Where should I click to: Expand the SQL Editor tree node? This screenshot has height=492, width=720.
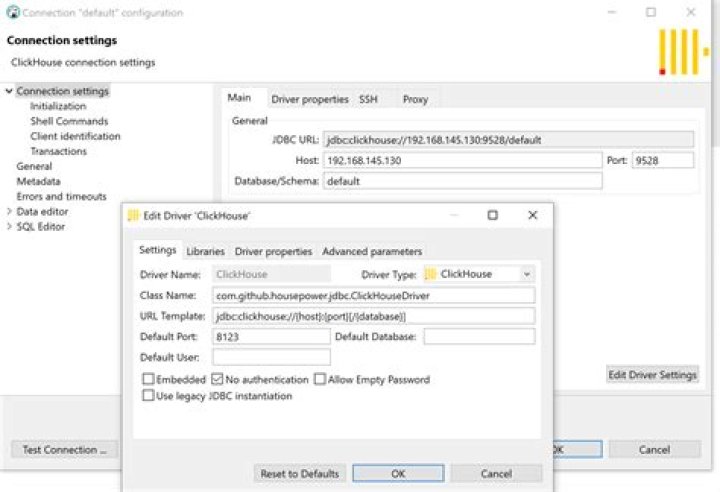[x=9, y=226]
